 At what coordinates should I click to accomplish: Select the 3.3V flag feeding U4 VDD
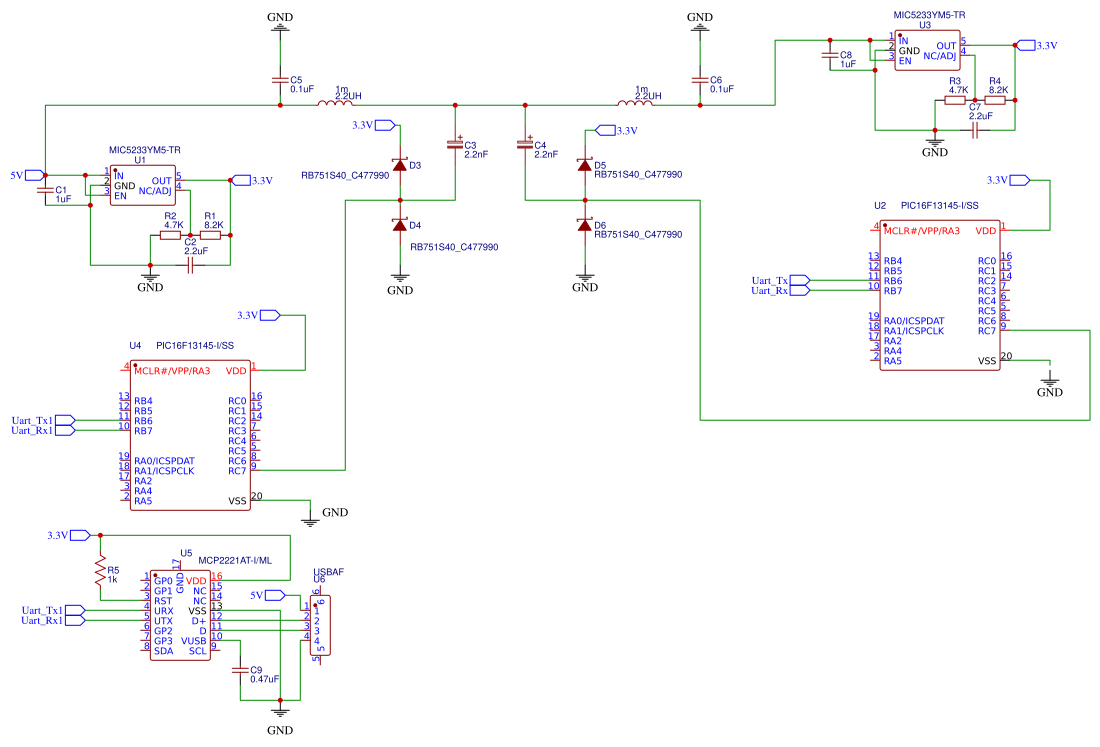[x=270, y=316]
